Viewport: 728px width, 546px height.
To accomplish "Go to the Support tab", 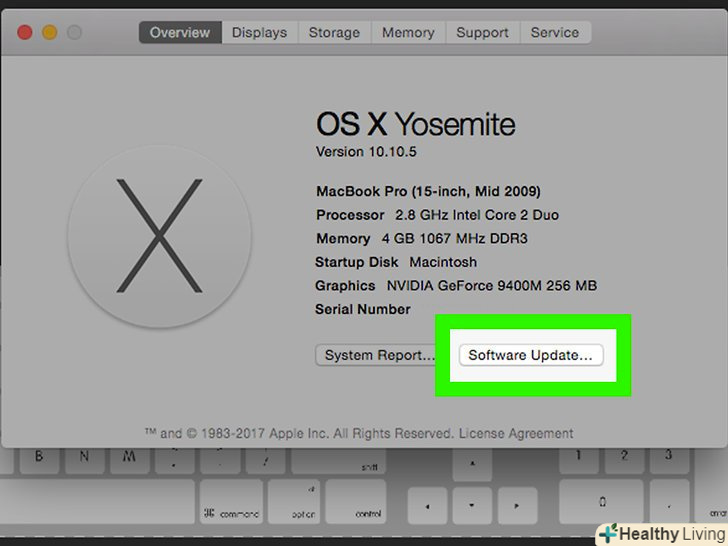I will tap(482, 32).
